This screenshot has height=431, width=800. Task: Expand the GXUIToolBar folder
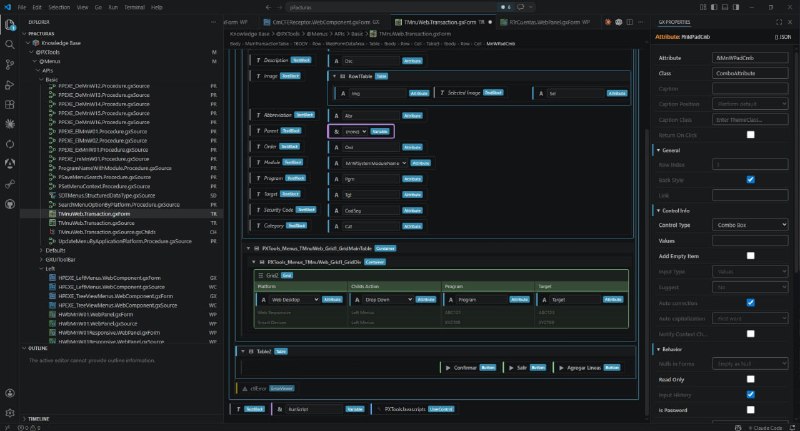pos(42,260)
